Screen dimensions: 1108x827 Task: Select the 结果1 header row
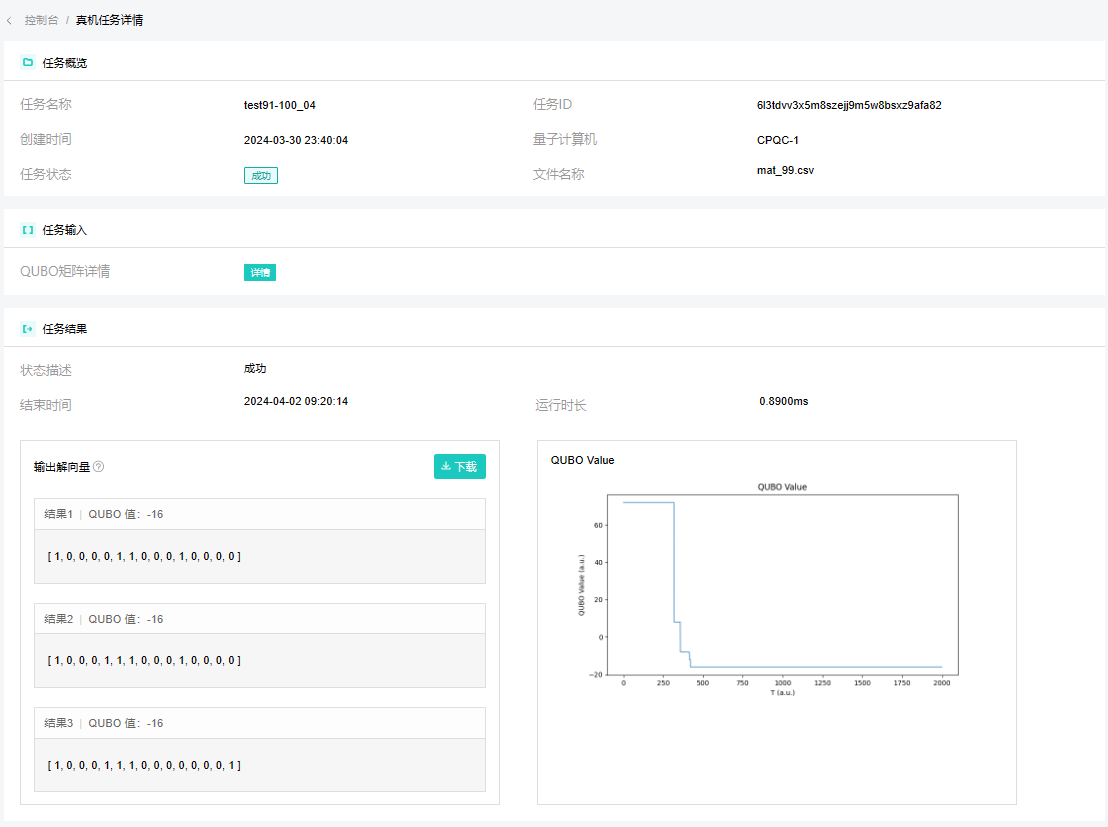click(260, 514)
